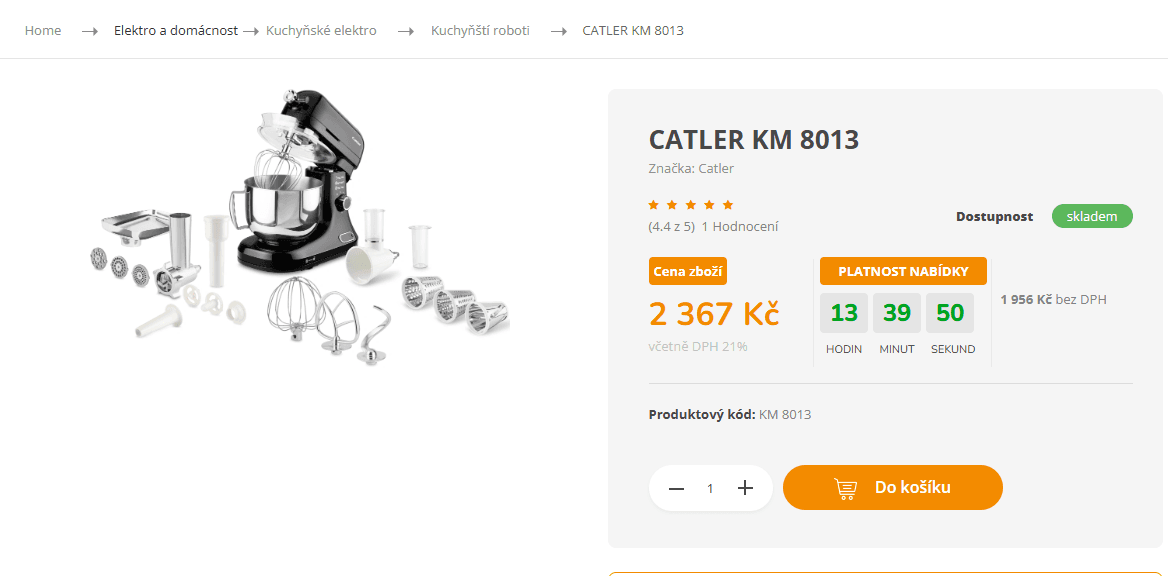Click the arrow icon after Home breadcrumb

point(89,31)
